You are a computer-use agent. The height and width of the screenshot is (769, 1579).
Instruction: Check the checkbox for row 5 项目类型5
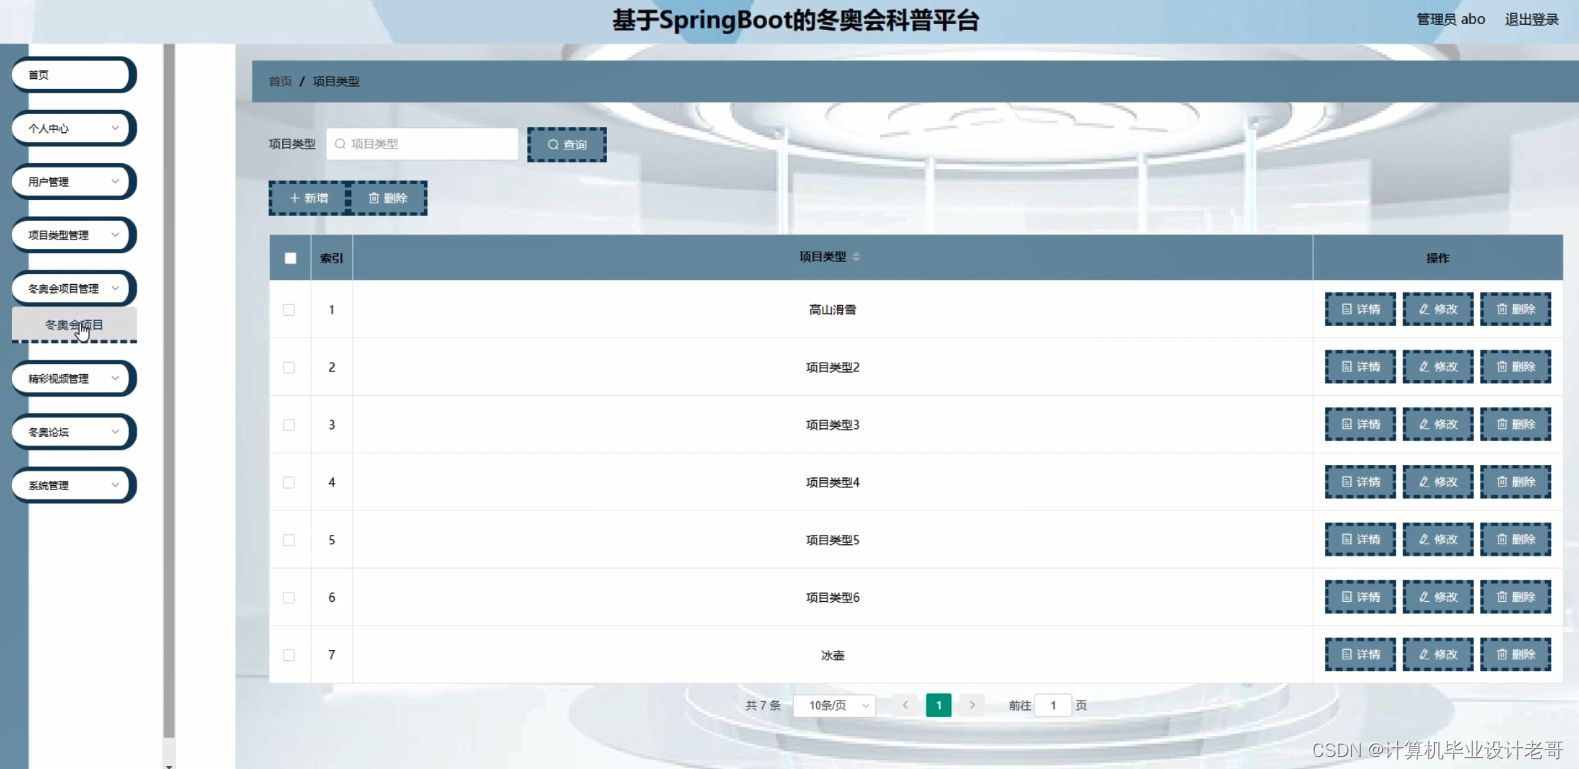(289, 540)
